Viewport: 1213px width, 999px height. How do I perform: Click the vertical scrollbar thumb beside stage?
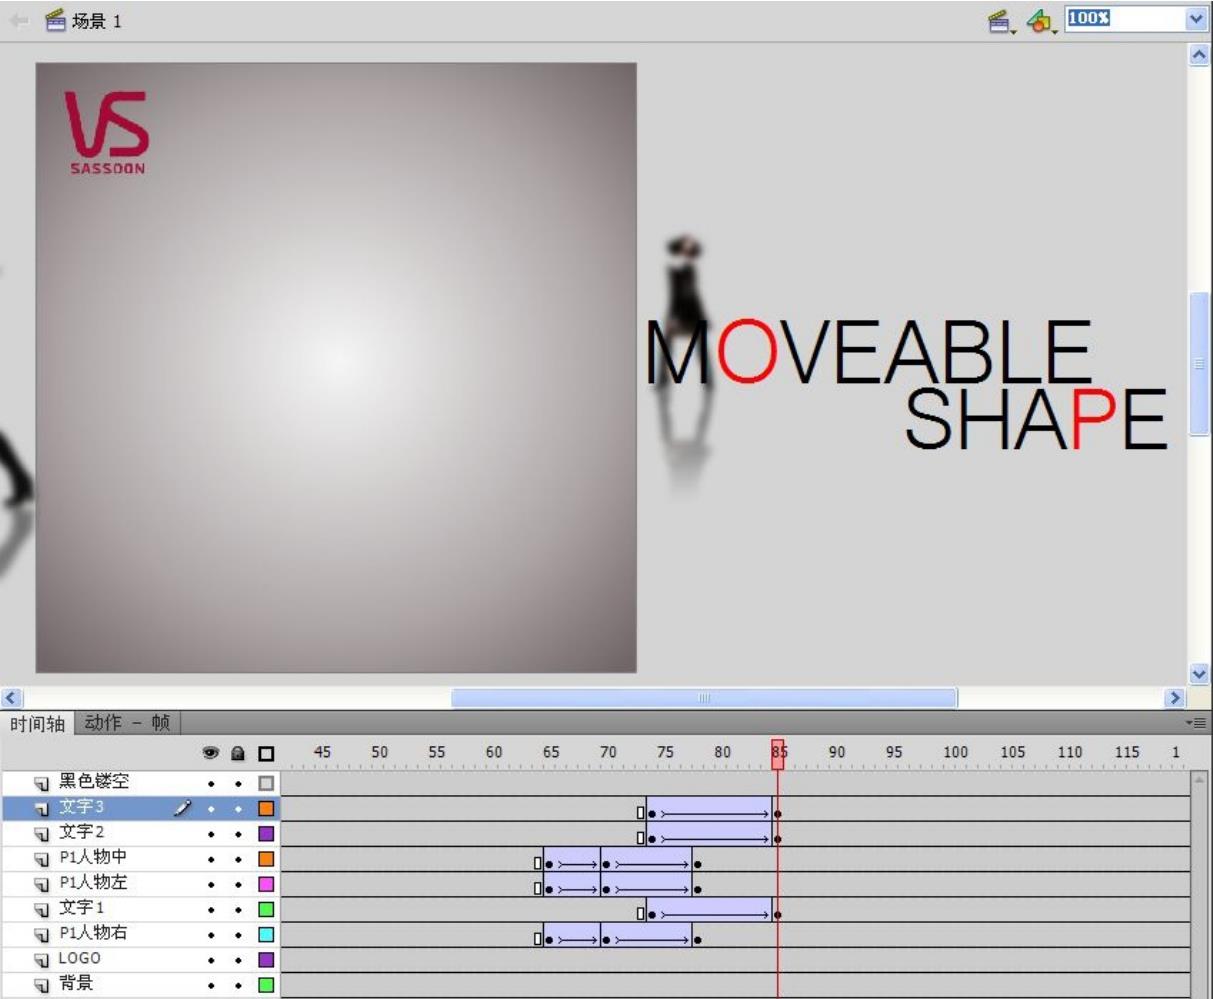[1199, 364]
